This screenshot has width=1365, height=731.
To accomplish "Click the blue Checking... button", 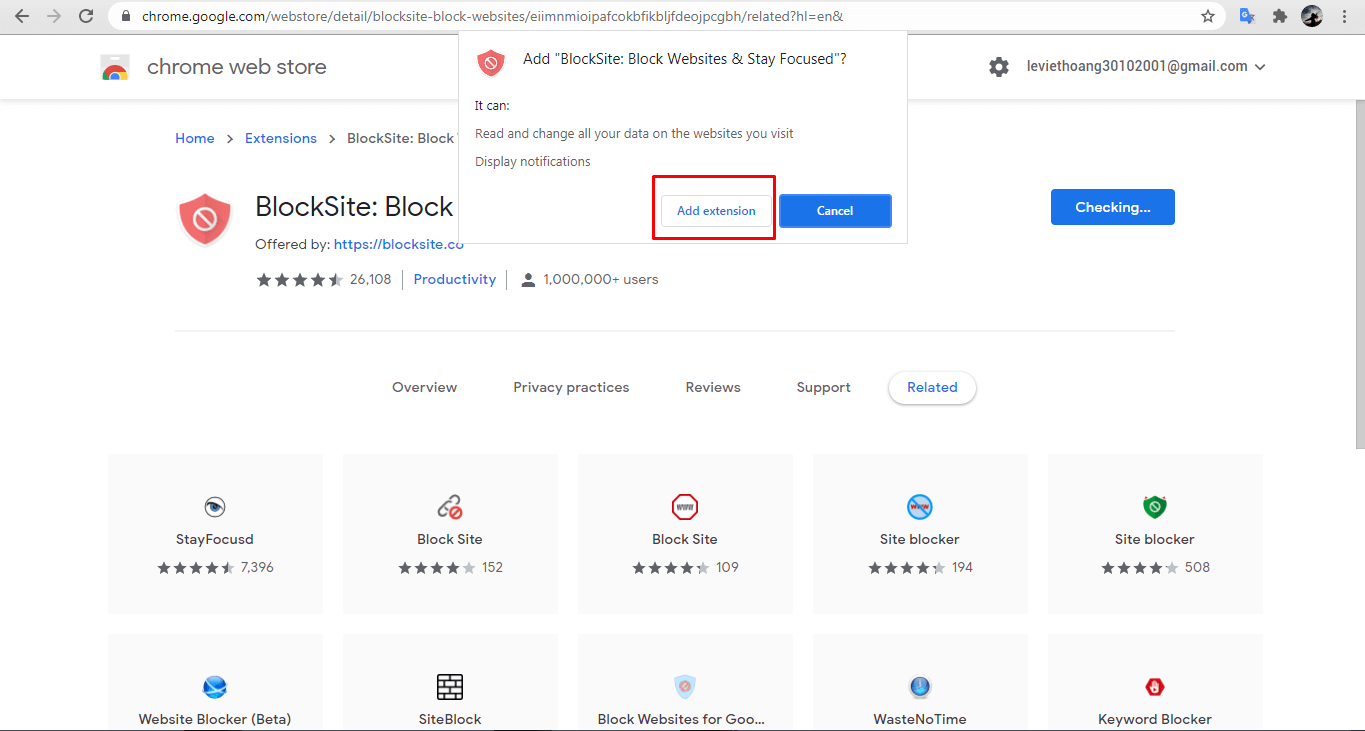I will tap(1112, 207).
